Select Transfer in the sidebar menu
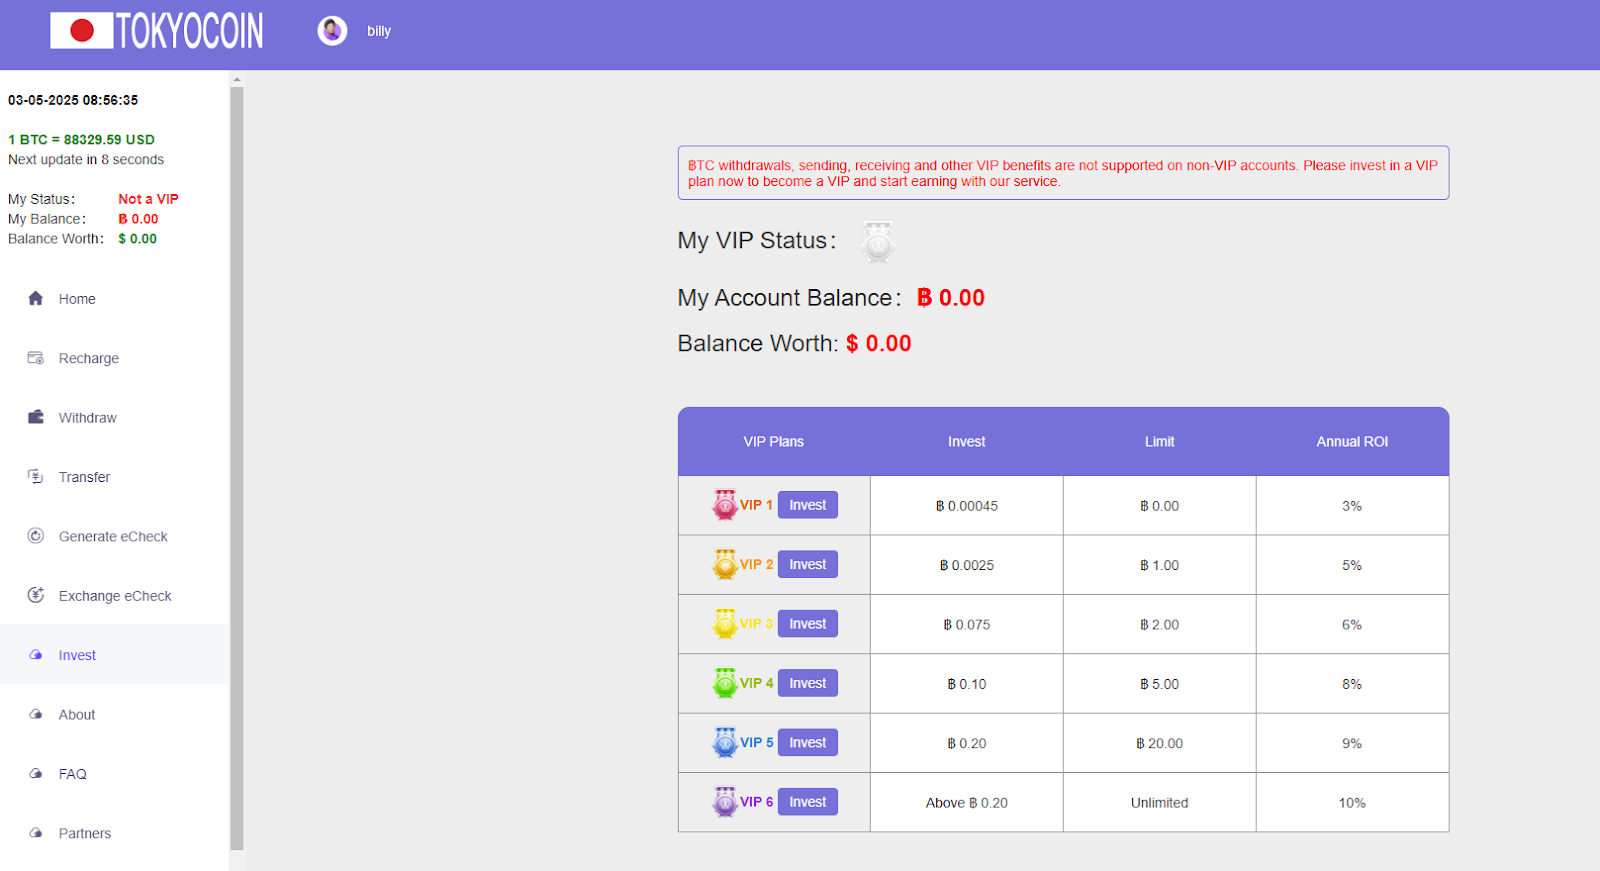The height and width of the screenshot is (871, 1600). [114, 477]
